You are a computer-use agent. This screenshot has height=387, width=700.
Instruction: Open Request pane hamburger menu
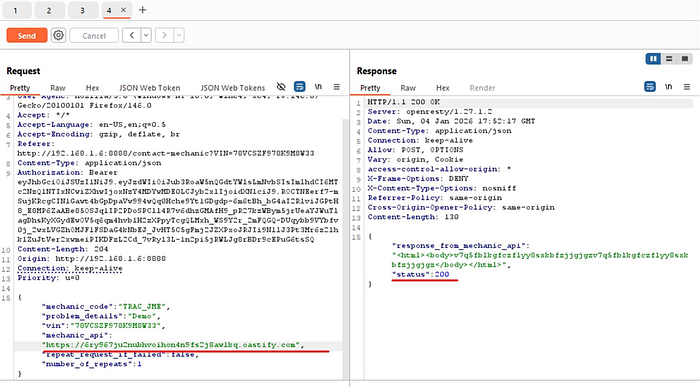pyautogui.click(x=337, y=87)
